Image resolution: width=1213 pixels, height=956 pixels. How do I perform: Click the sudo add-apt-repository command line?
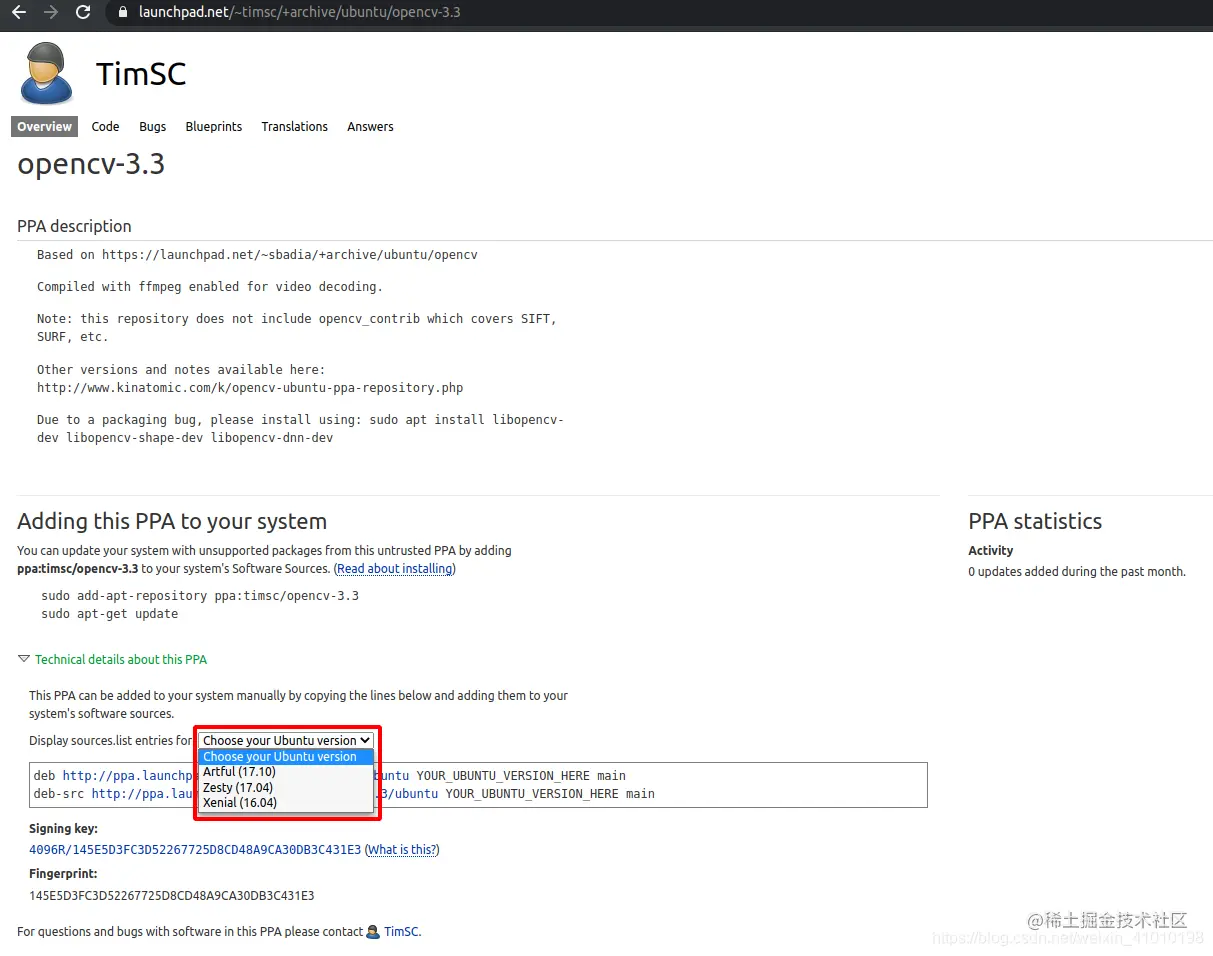point(200,596)
